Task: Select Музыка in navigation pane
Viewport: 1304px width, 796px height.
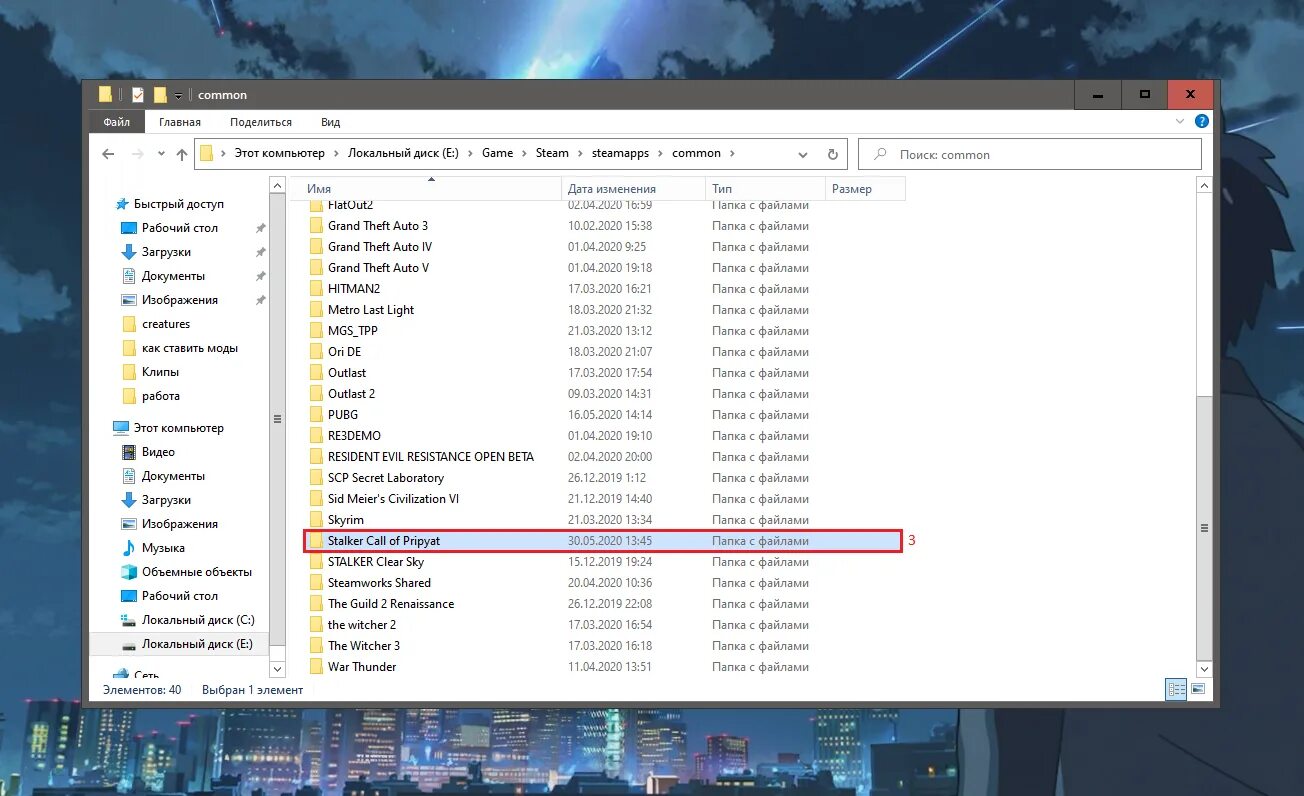Action: coord(163,548)
